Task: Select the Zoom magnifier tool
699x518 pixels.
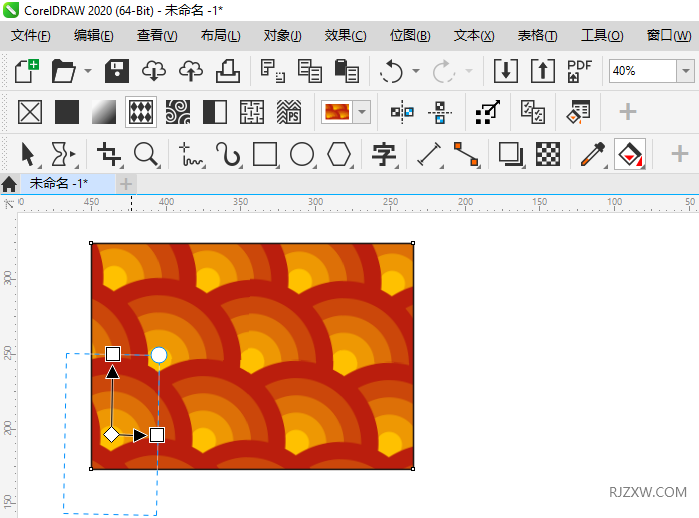Action: tap(147, 154)
